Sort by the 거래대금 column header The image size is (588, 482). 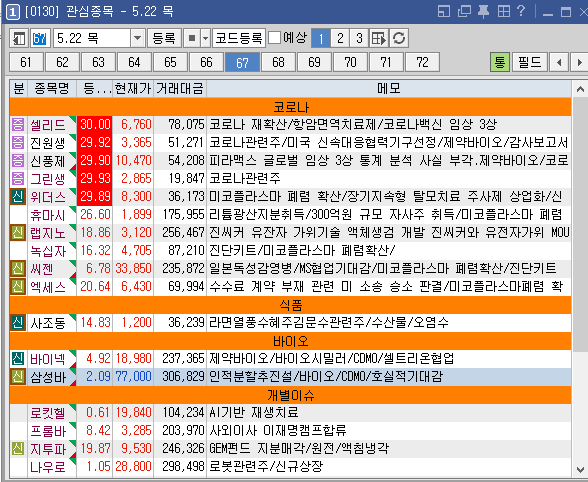coord(180,89)
